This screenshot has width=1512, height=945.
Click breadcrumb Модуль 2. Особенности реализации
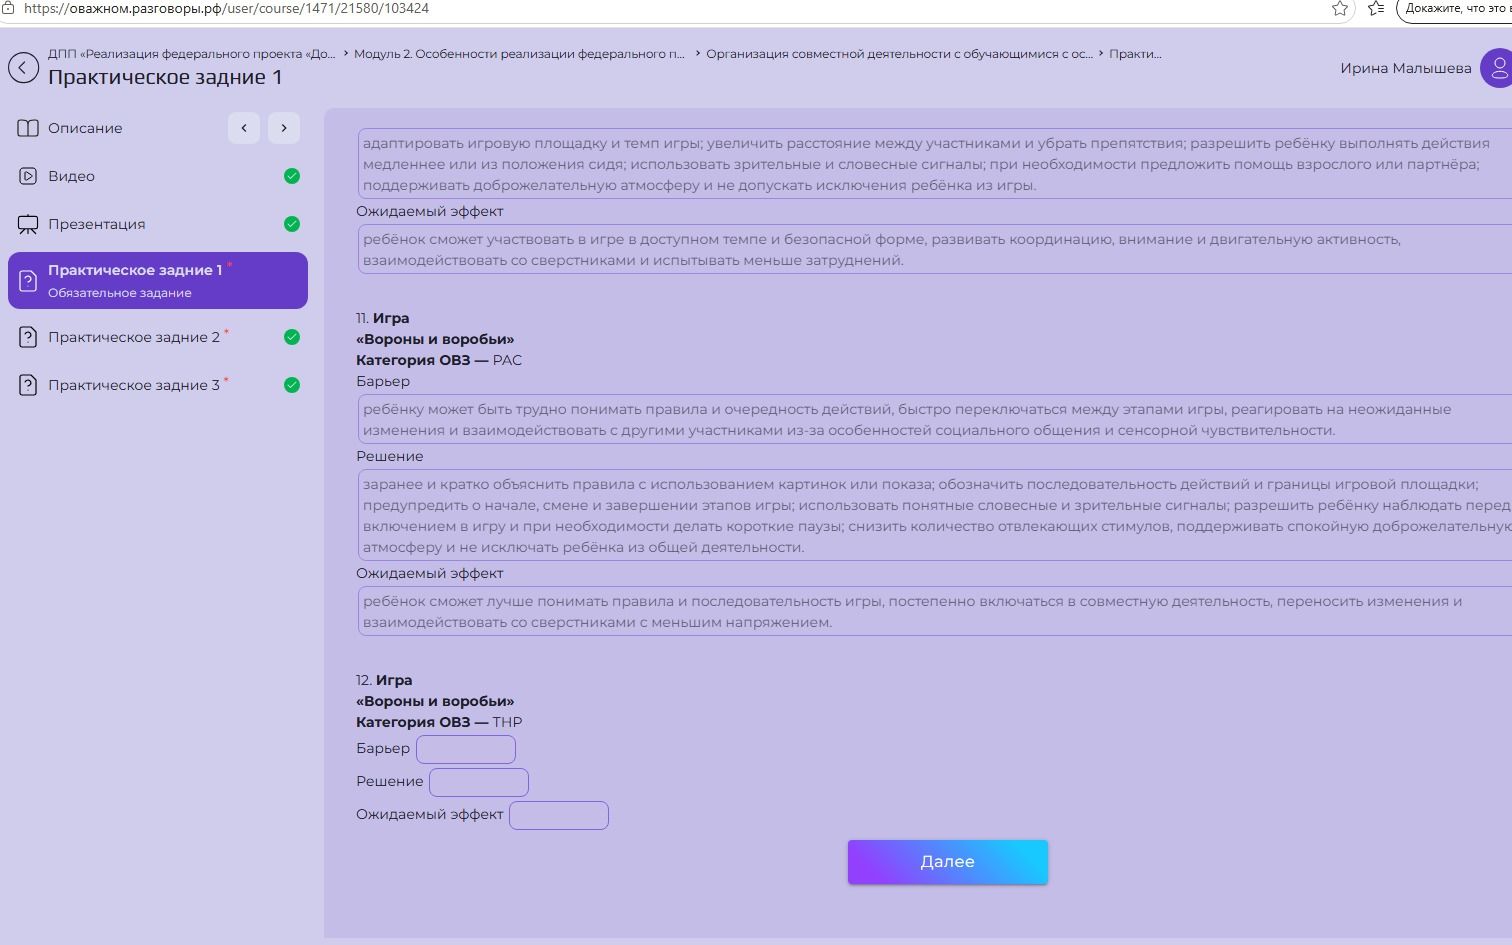point(520,54)
